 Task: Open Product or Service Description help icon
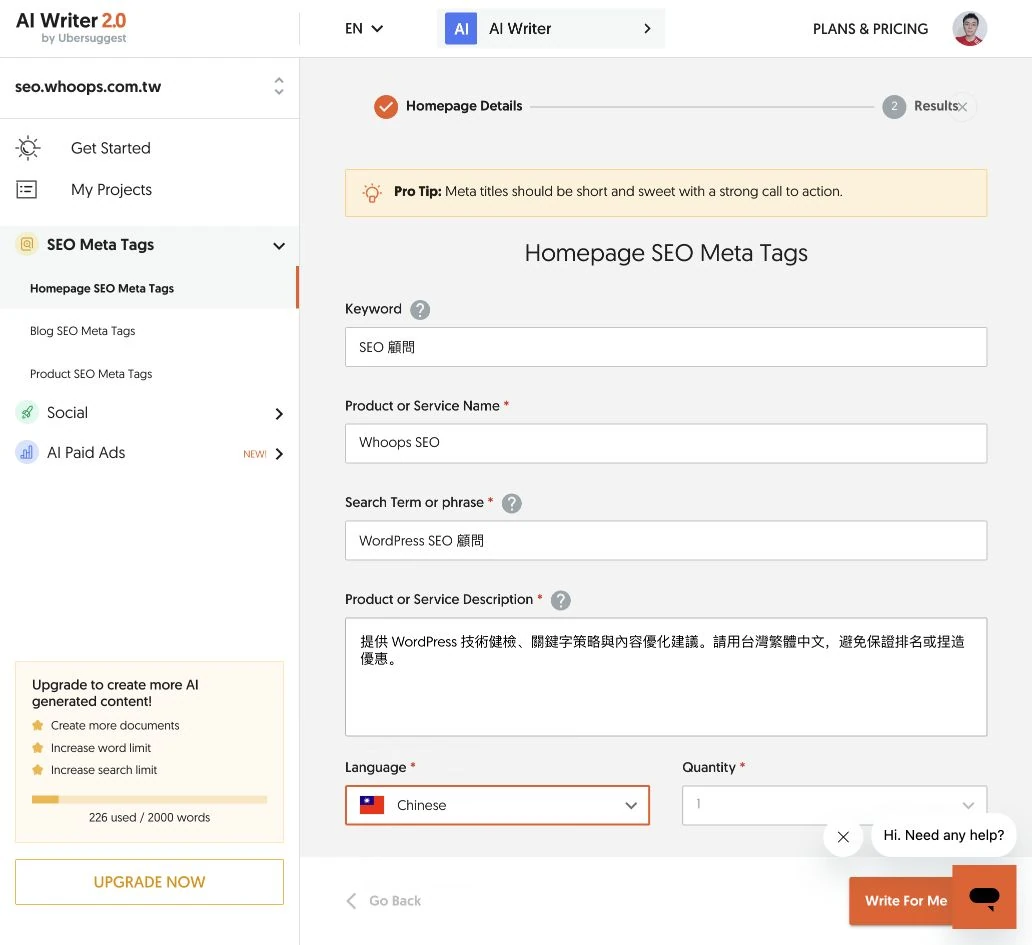tap(560, 600)
